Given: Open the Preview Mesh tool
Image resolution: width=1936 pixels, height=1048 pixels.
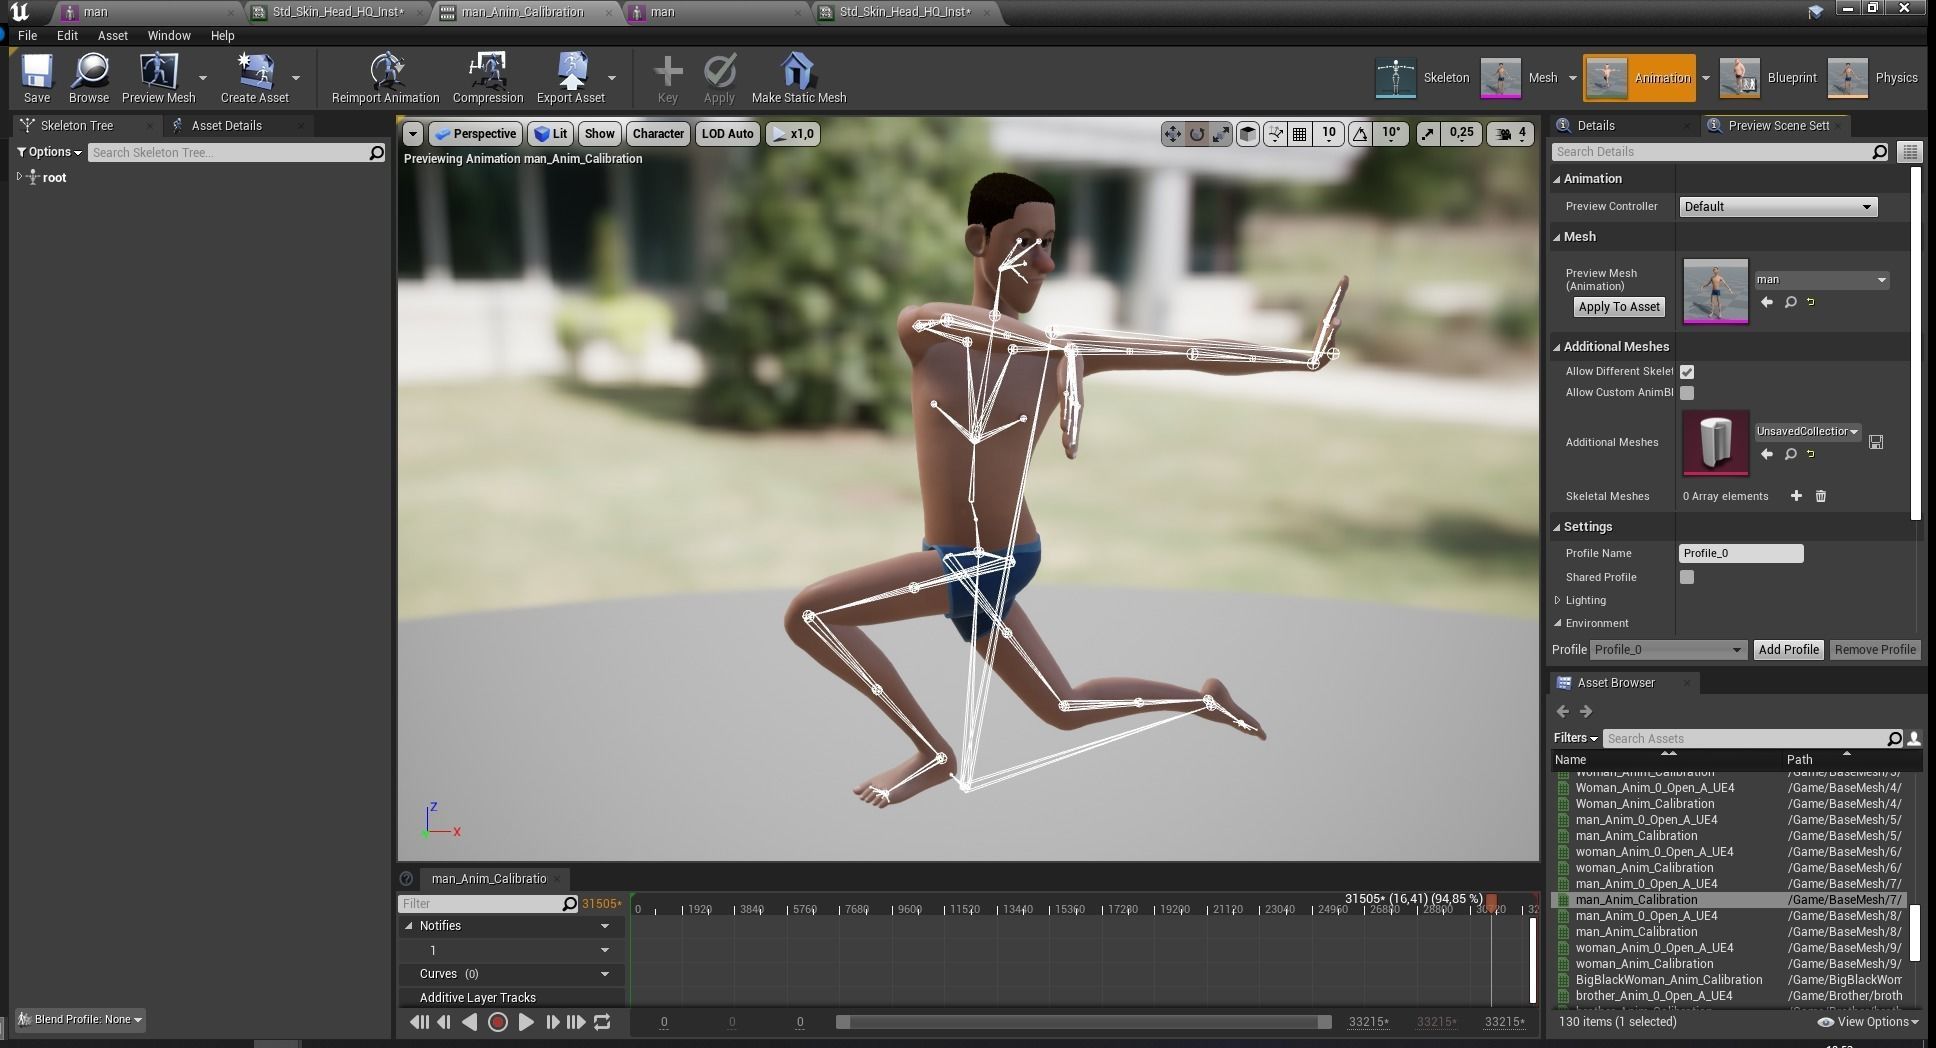Looking at the screenshot, I should pyautogui.click(x=158, y=78).
